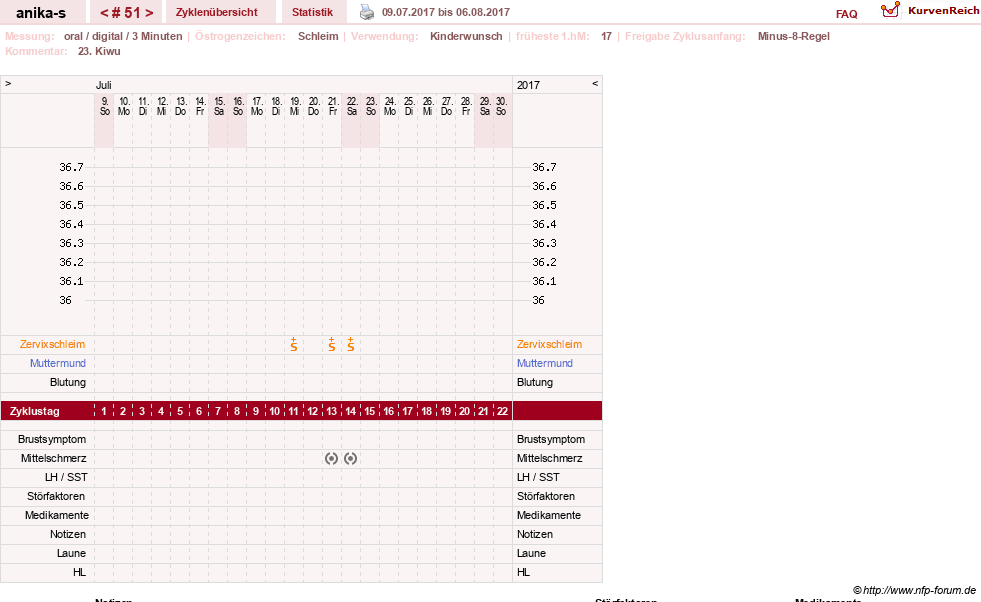This screenshot has height=602, width=981.
Task: Click the right Muttermund row label
Action: tap(545, 363)
